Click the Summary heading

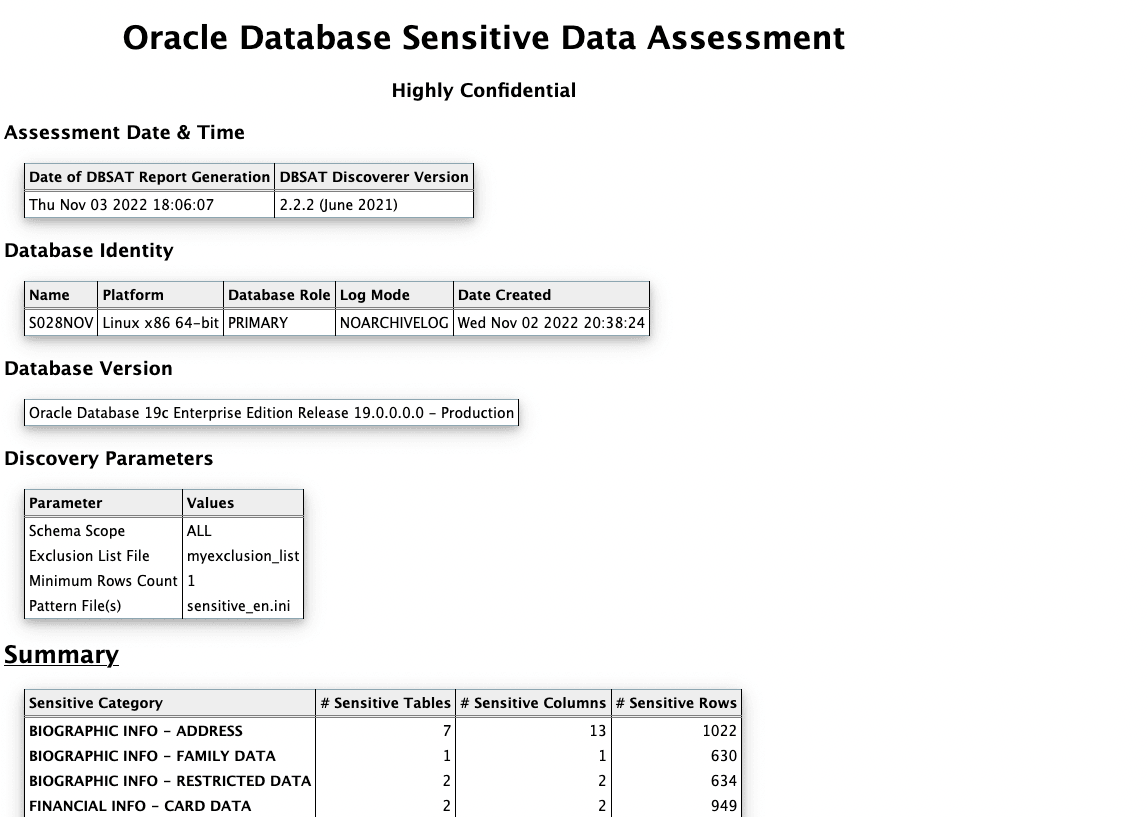(x=61, y=655)
